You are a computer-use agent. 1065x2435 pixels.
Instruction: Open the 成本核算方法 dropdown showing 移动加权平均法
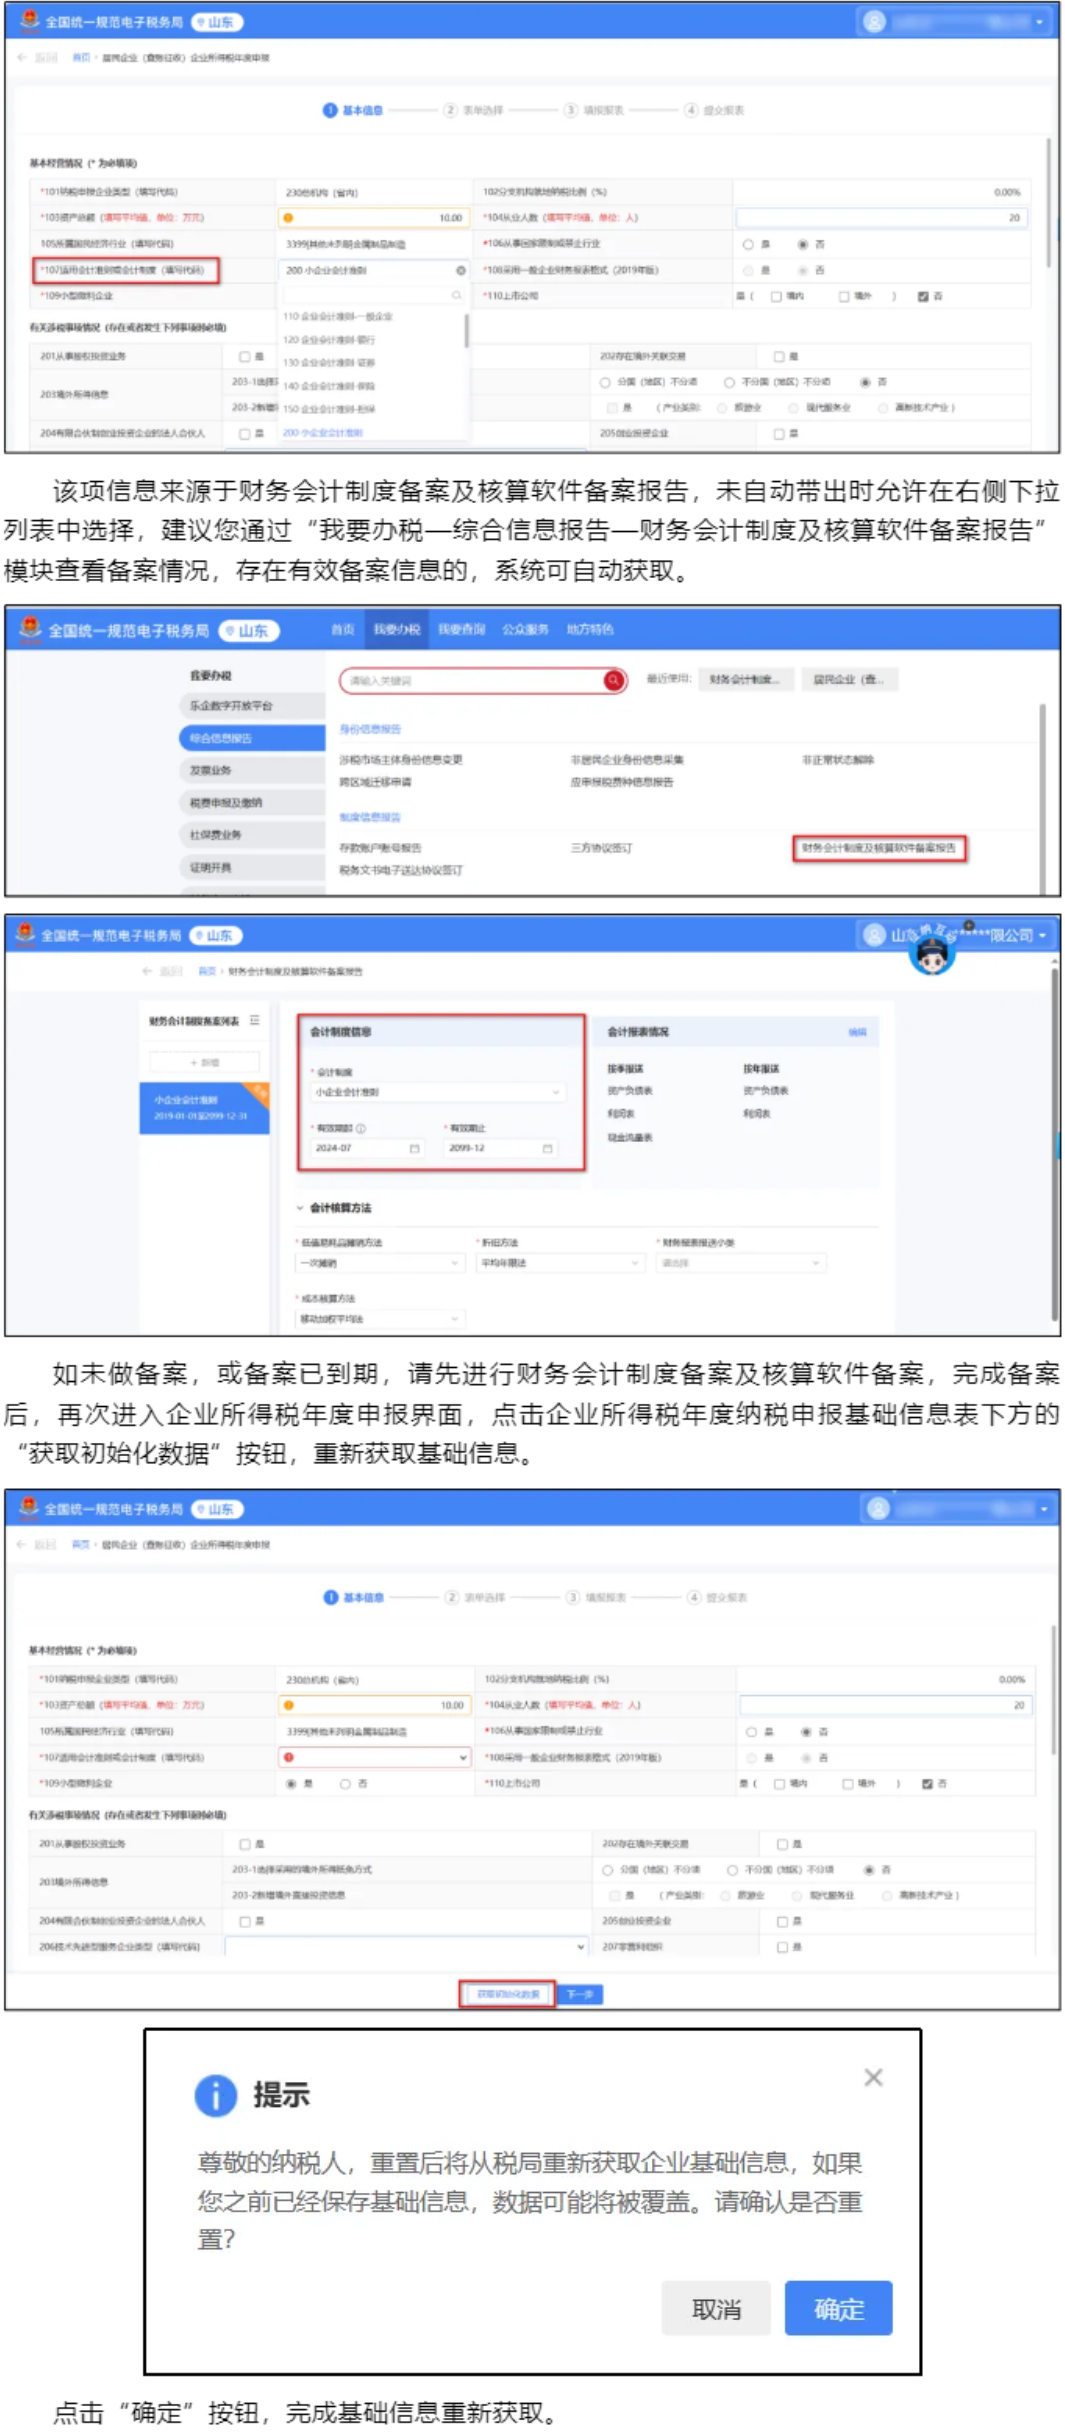[x=380, y=1319]
